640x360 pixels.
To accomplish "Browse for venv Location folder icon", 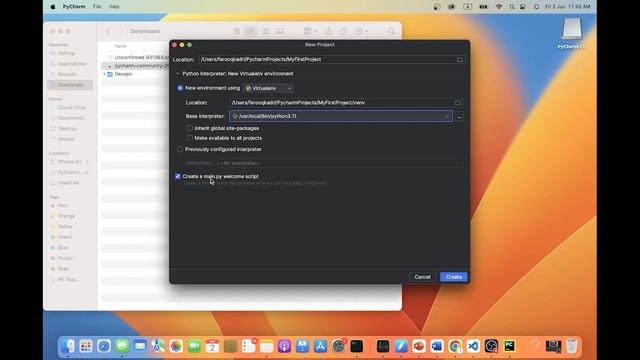I will (458, 103).
